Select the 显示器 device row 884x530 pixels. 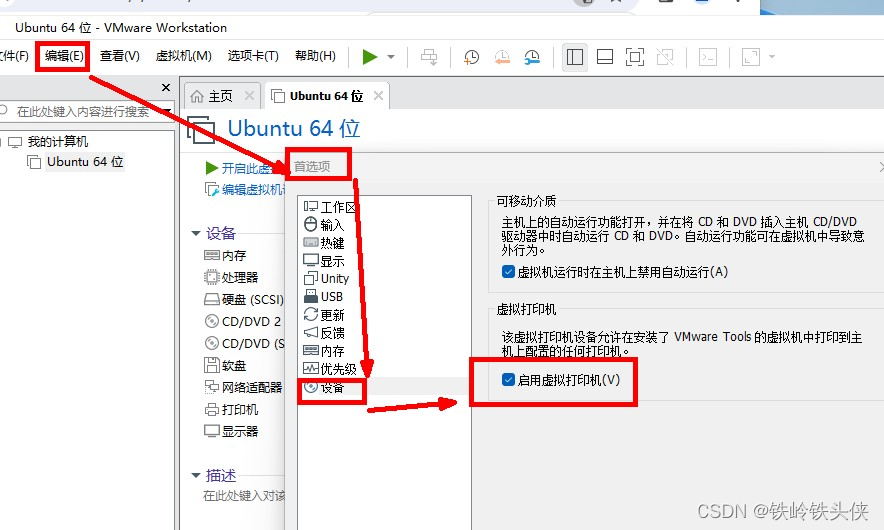231,431
